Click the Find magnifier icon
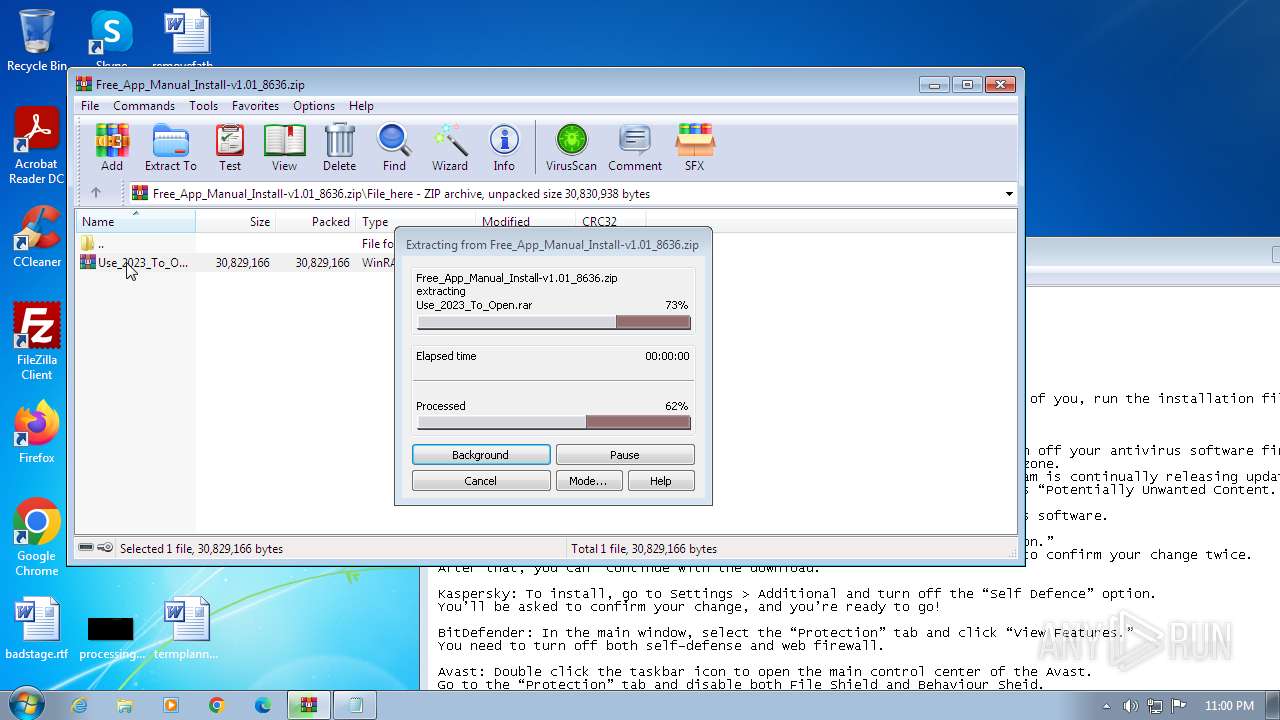Screen dimensions: 1280x720 394,147
